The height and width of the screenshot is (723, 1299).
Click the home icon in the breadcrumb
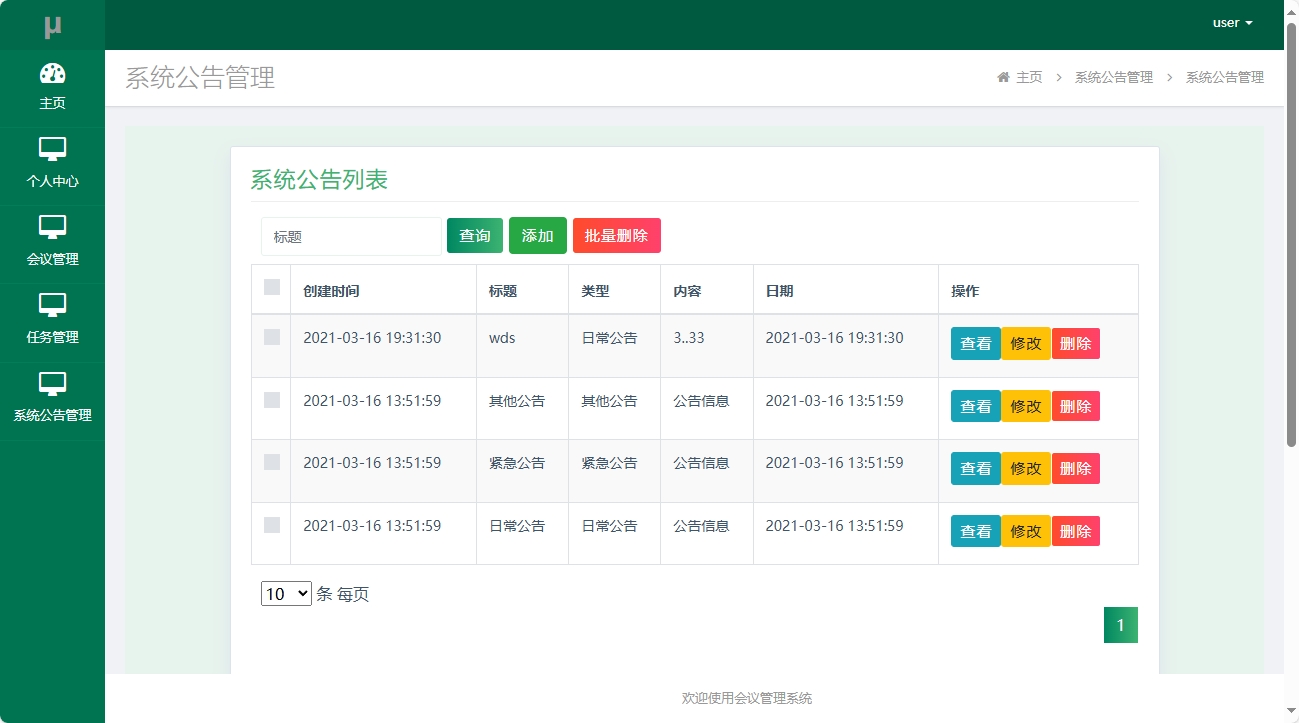(x=1003, y=76)
